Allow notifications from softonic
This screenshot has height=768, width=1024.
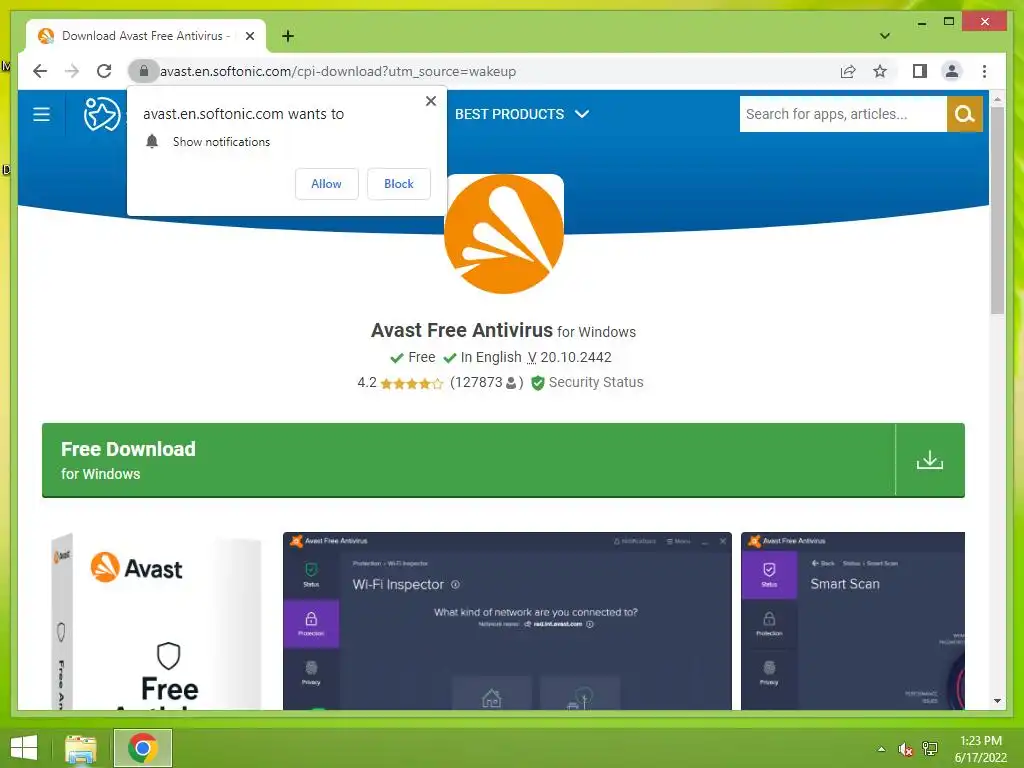(x=327, y=184)
